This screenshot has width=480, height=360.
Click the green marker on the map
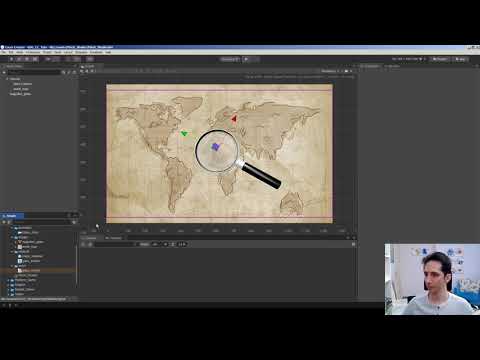(184, 134)
